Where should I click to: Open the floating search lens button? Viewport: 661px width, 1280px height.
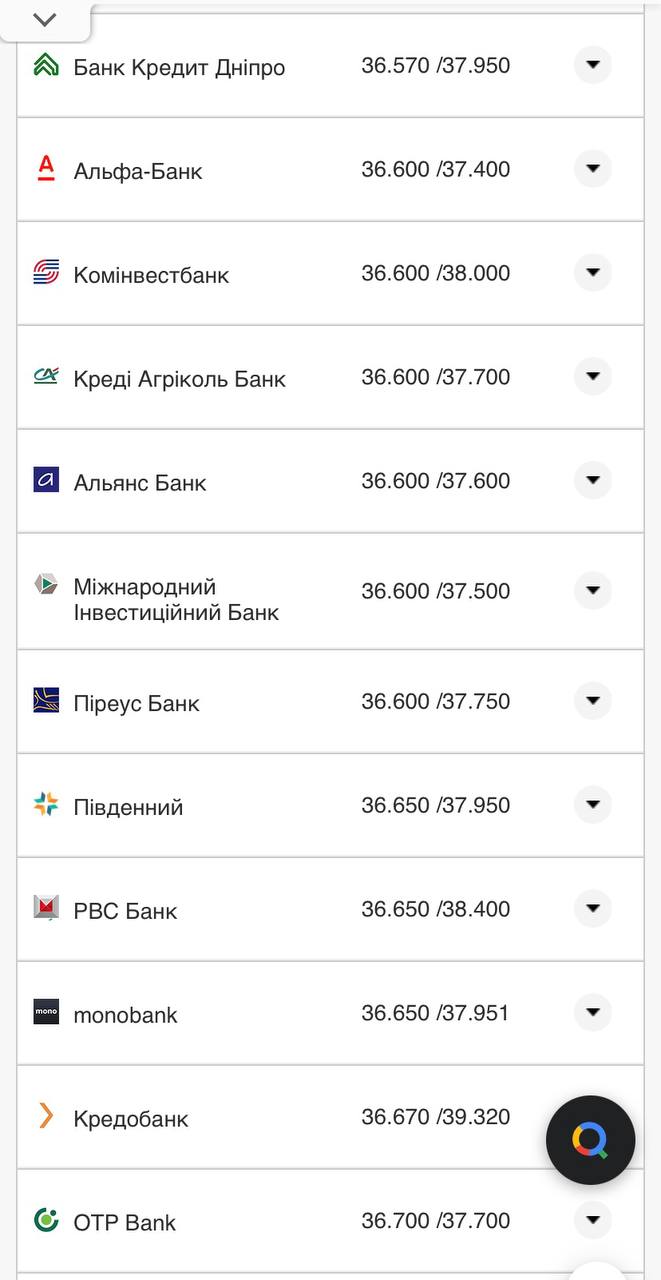[x=590, y=1139]
